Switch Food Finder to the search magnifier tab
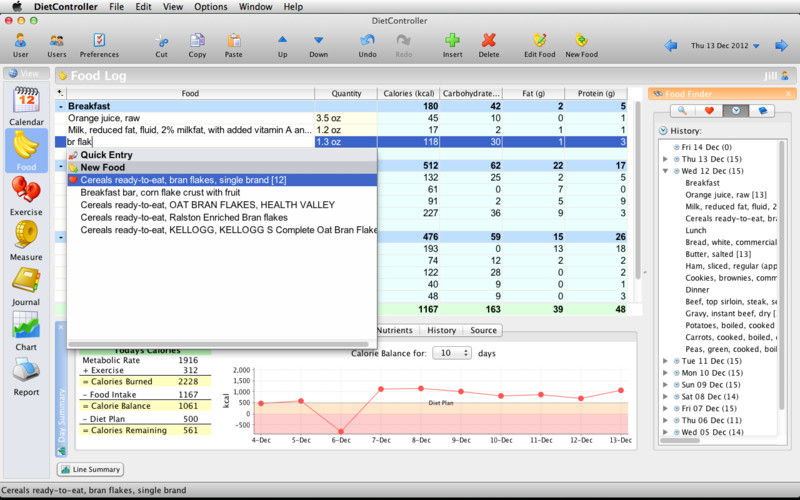 pos(682,110)
